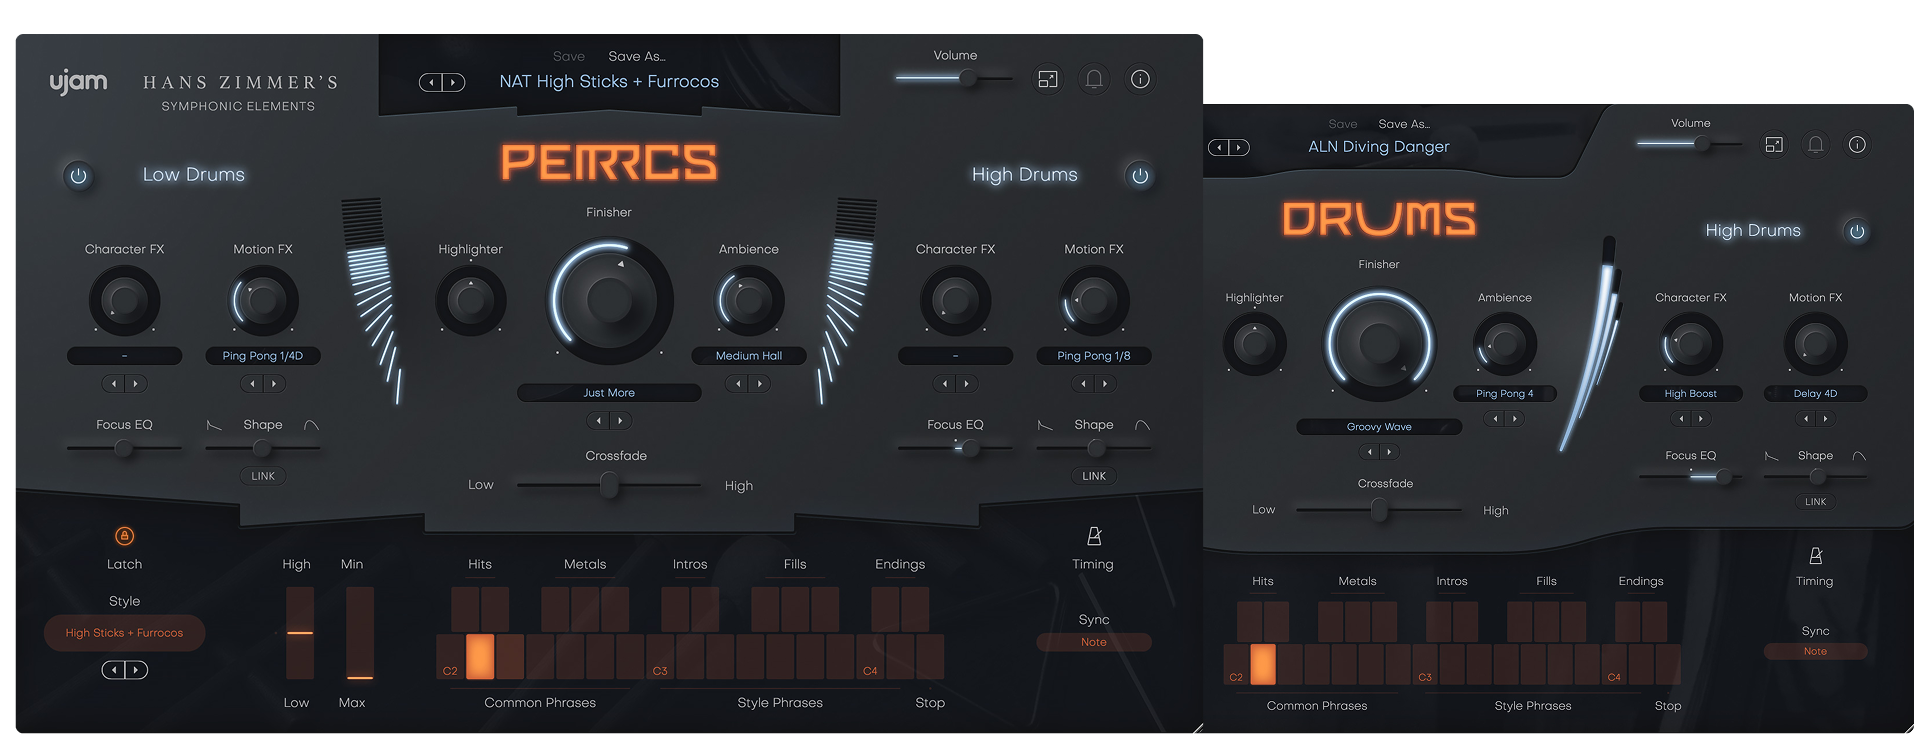1930x734 pixels.
Task: Click LINK button in DRUMS window
Action: (x=1815, y=502)
